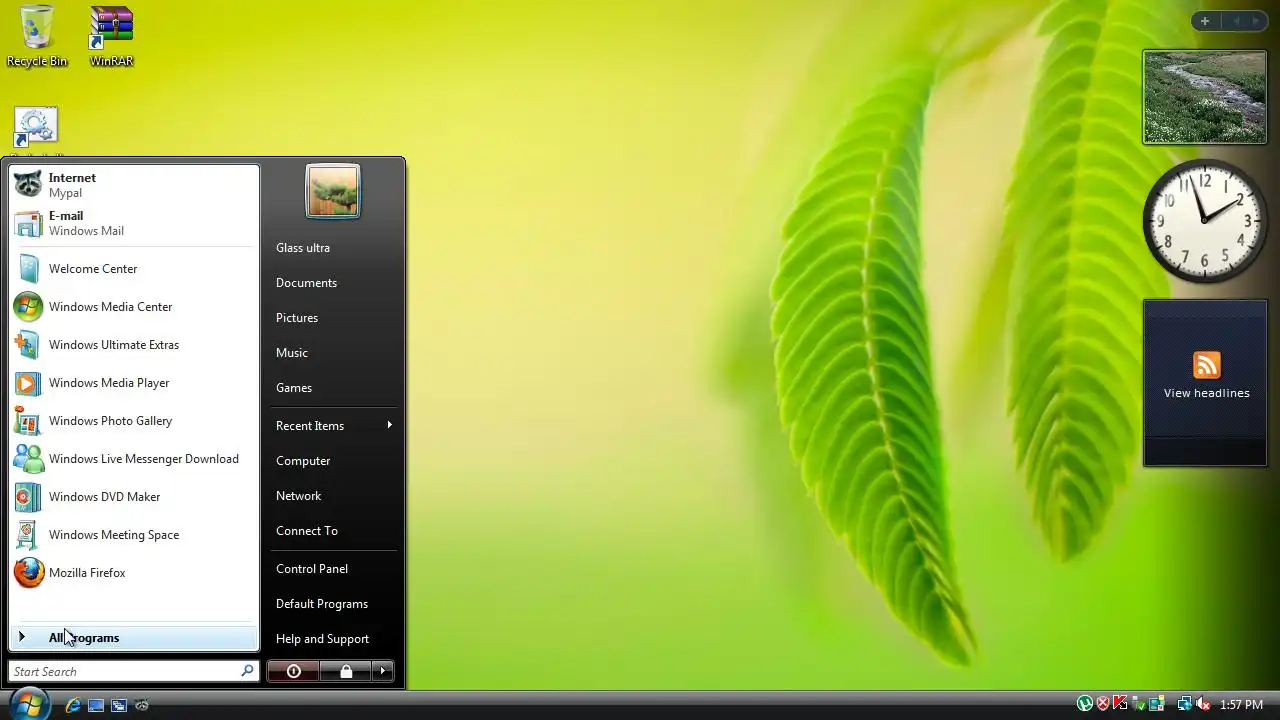Click the network status tray icon
Viewport: 1280px width, 720px height.
pyautogui.click(x=1184, y=704)
